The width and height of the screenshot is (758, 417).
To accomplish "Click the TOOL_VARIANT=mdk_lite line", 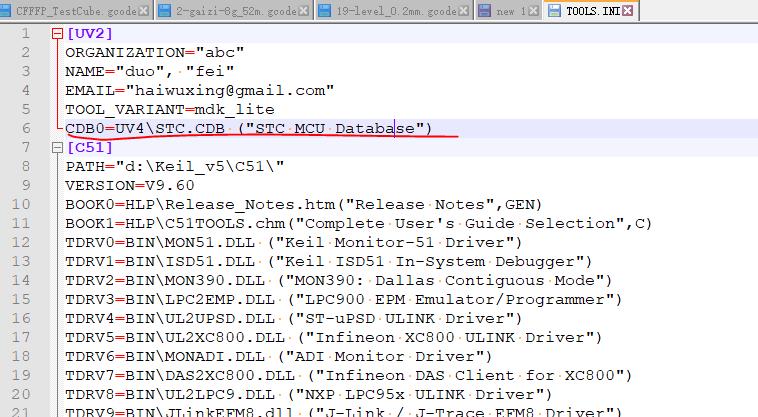I will pyautogui.click(x=170, y=109).
